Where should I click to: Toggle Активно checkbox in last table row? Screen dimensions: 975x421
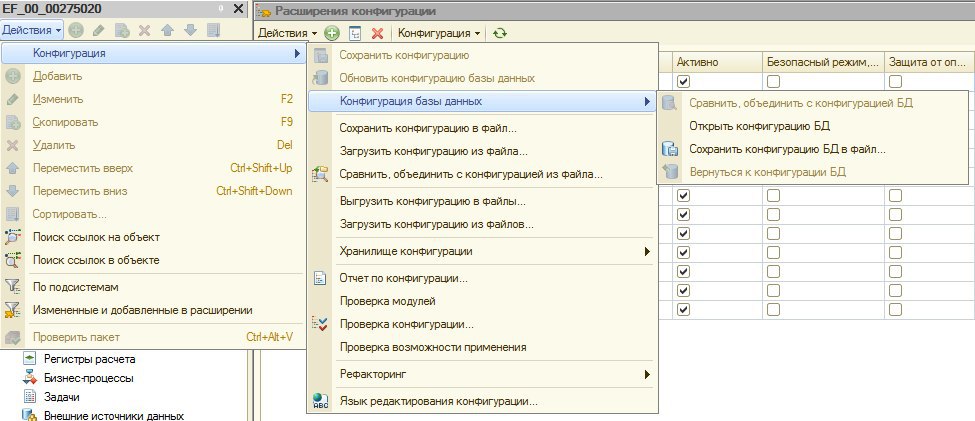click(x=683, y=309)
